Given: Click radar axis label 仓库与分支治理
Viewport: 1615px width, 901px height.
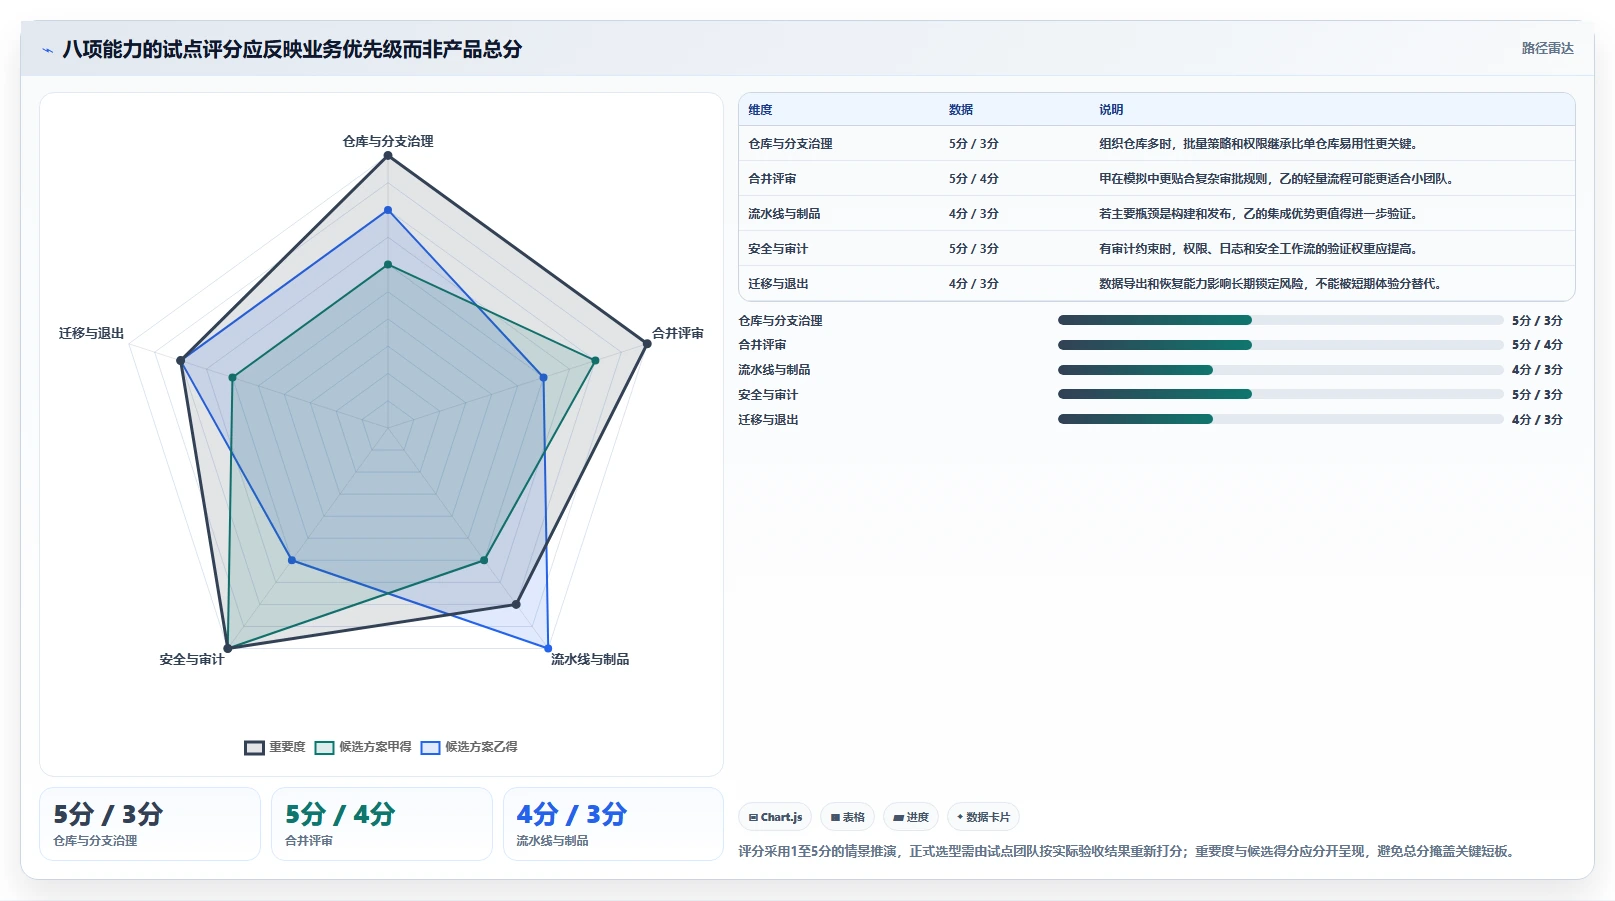Looking at the screenshot, I should pos(388,141).
